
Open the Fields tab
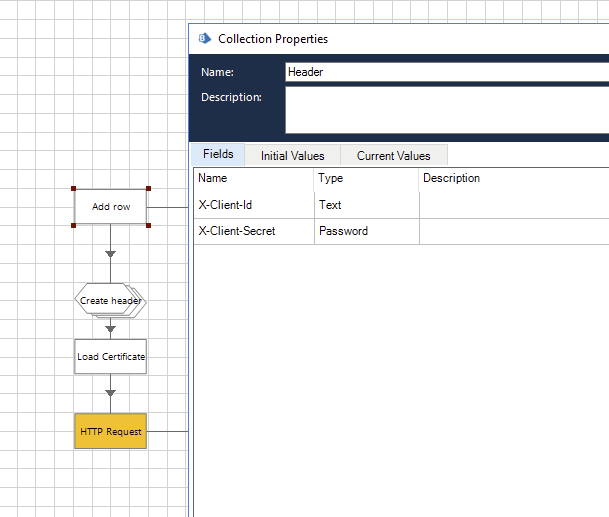point(218,154)
